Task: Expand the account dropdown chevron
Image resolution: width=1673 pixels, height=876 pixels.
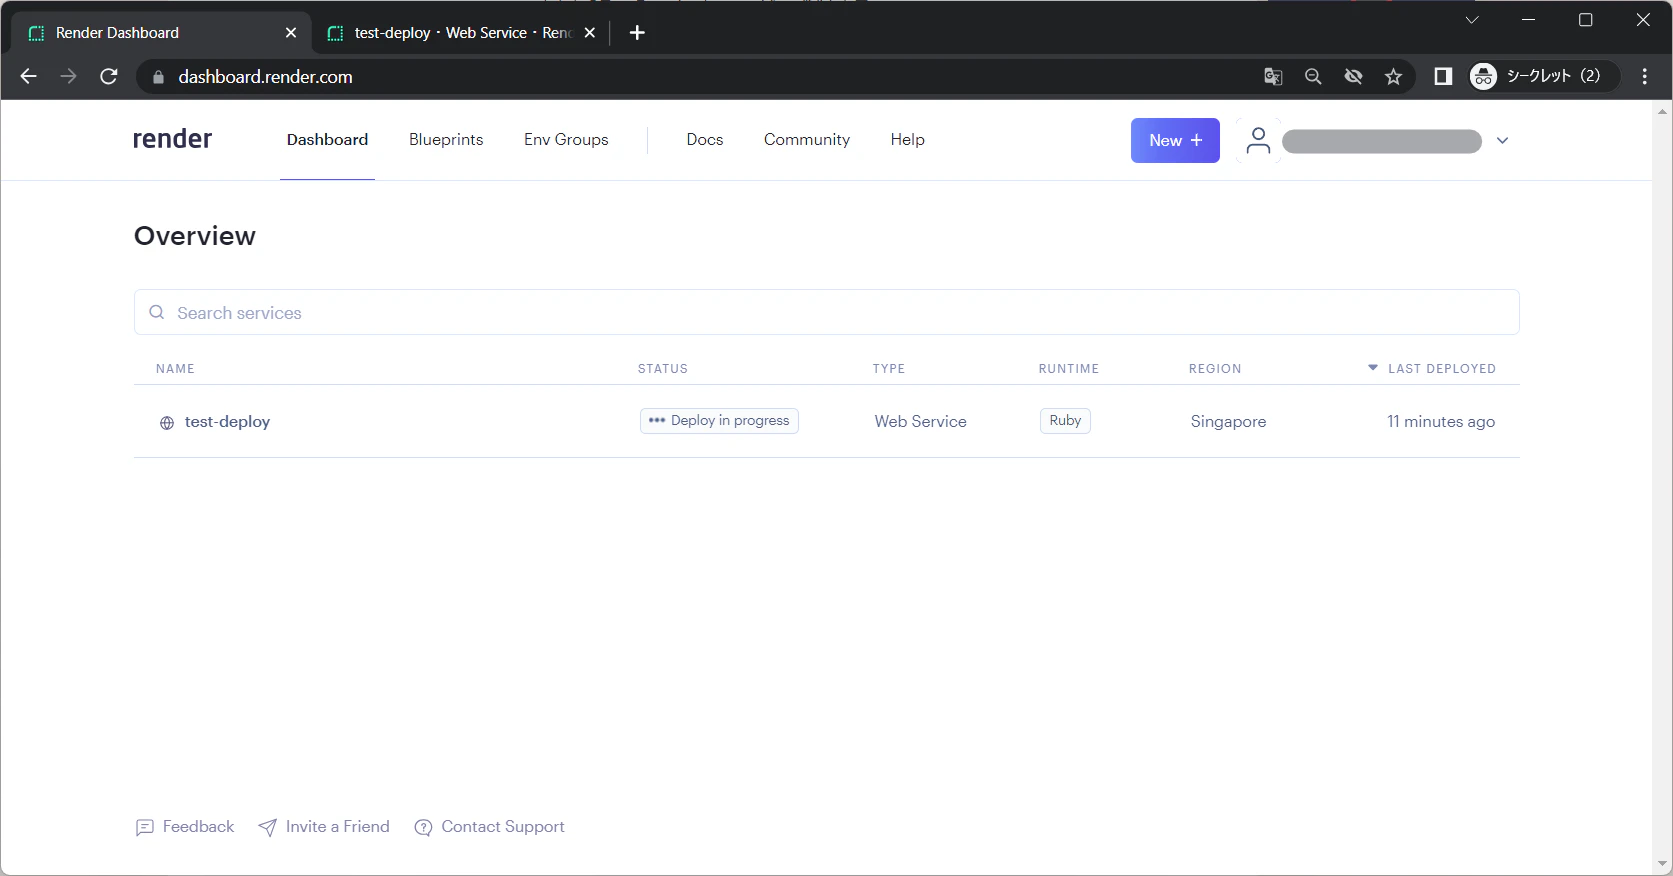Action: 1502,141
